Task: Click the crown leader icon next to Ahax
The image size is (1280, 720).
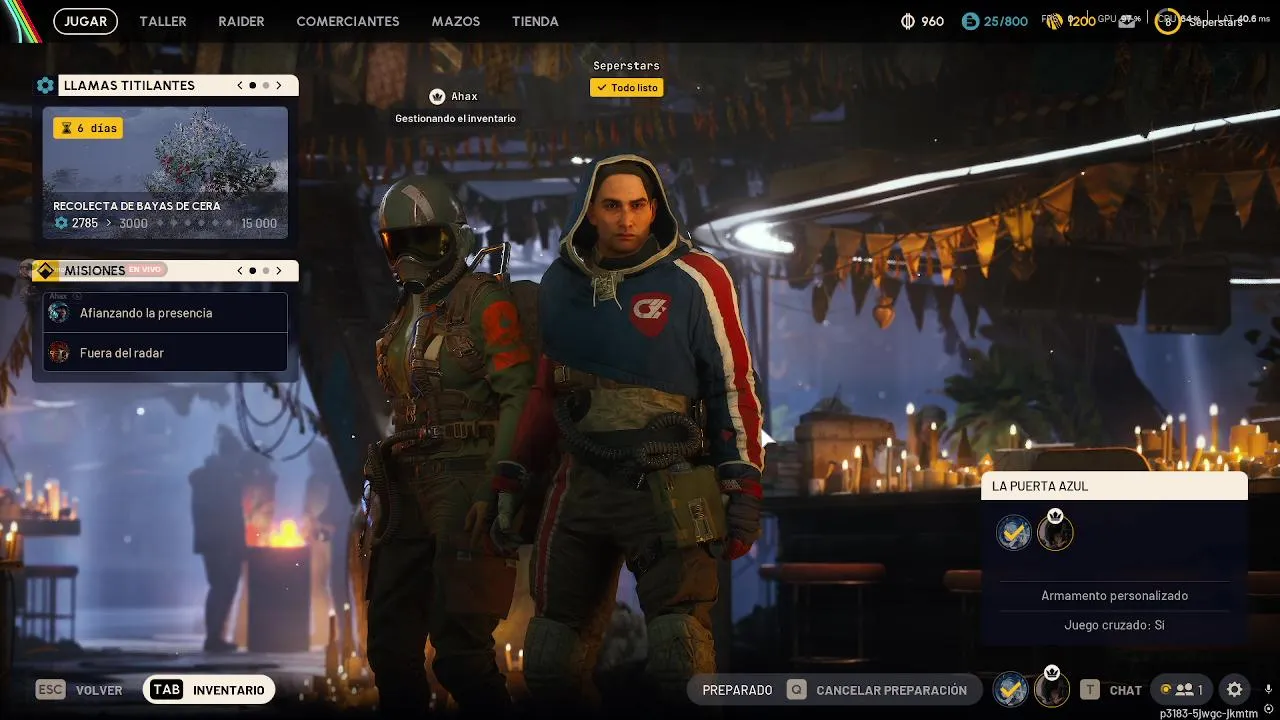Action: pyautogui.click(x=437, y=97)
